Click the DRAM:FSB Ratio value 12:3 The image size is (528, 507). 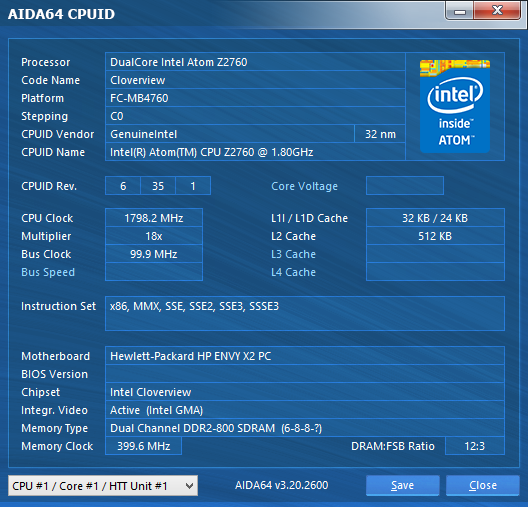coord(475,446)
